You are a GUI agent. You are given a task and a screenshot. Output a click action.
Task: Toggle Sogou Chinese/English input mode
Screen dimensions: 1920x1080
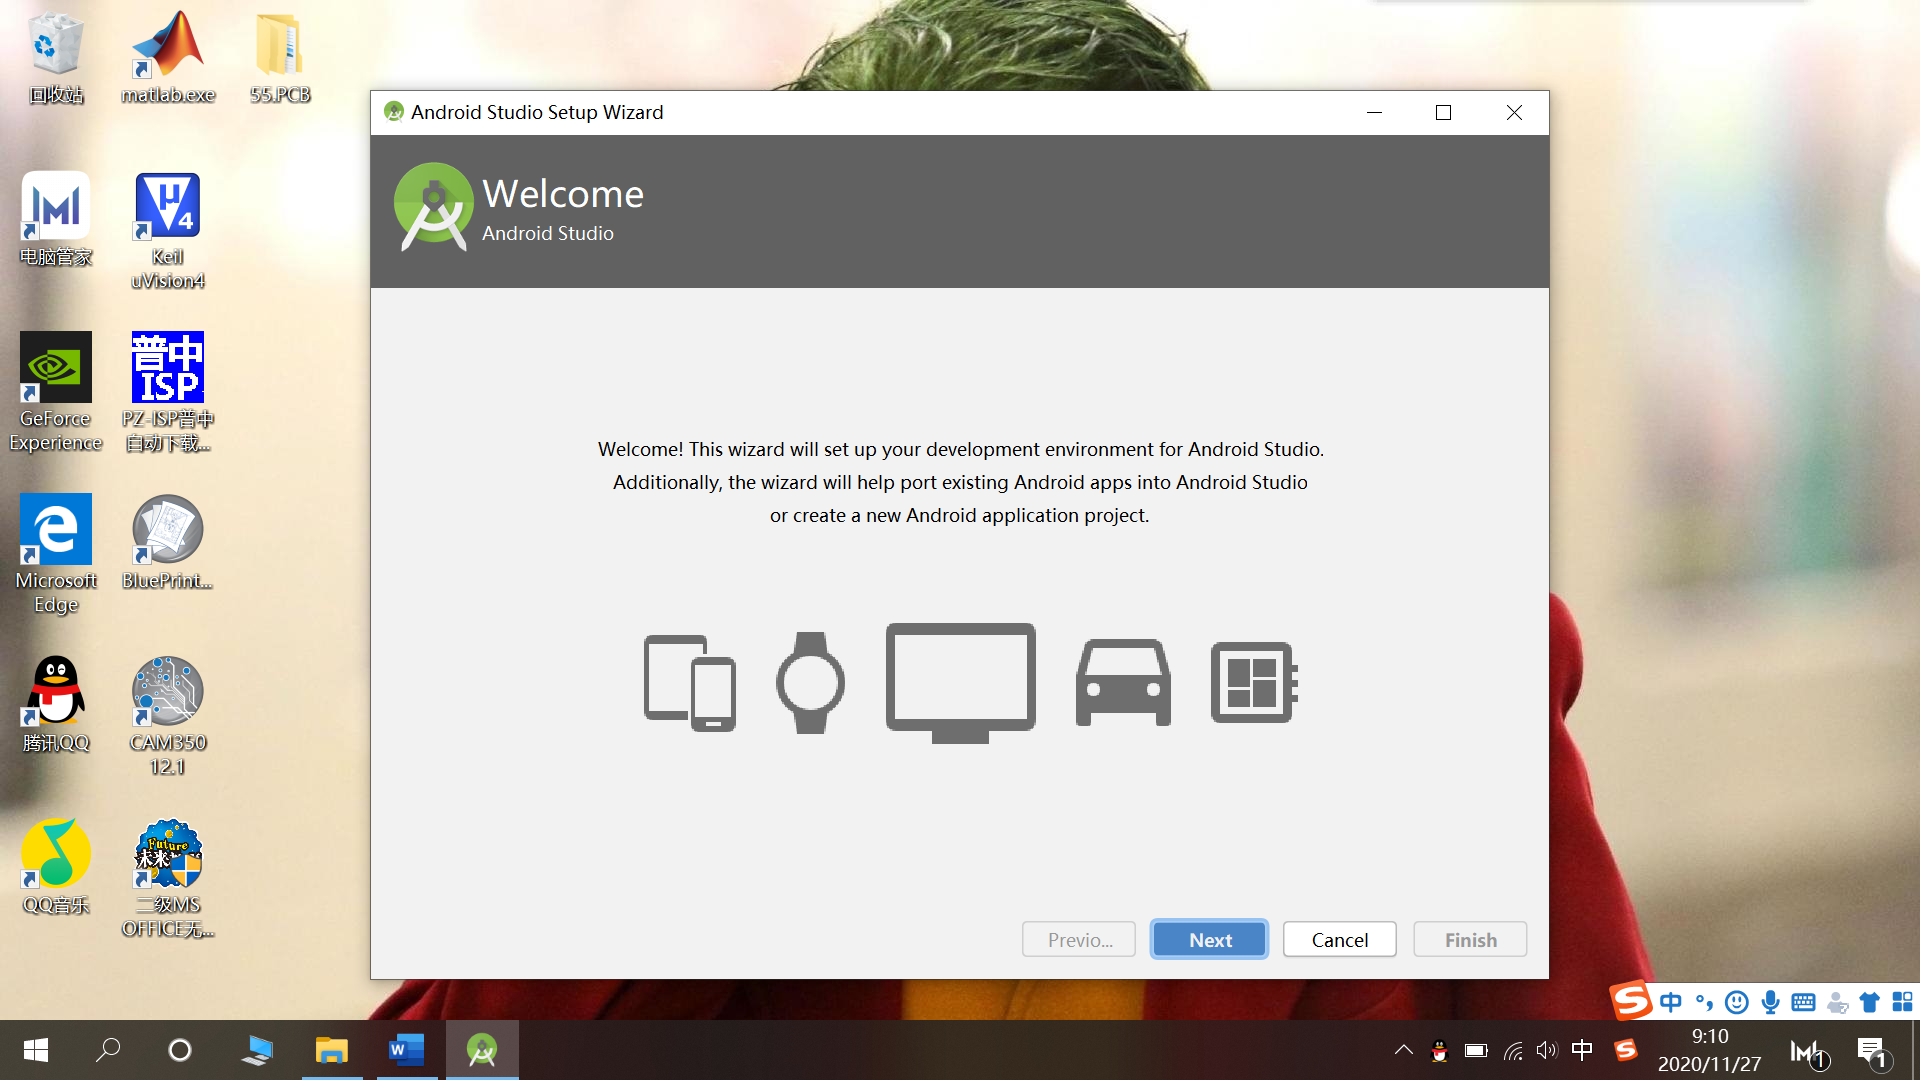click(1670, 1002)
